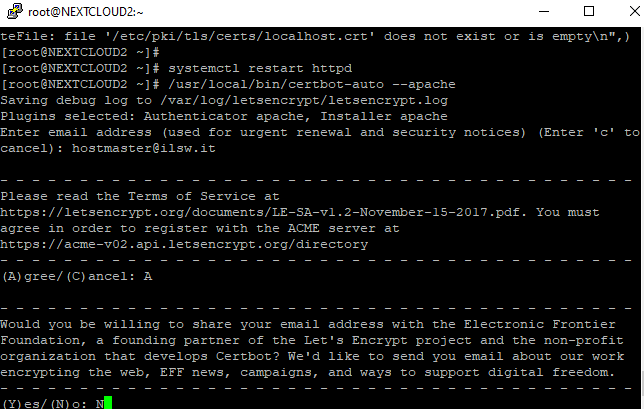
Task: Click the hostmaster@ilsw.it email address
Action: click(x=144, y=148)
